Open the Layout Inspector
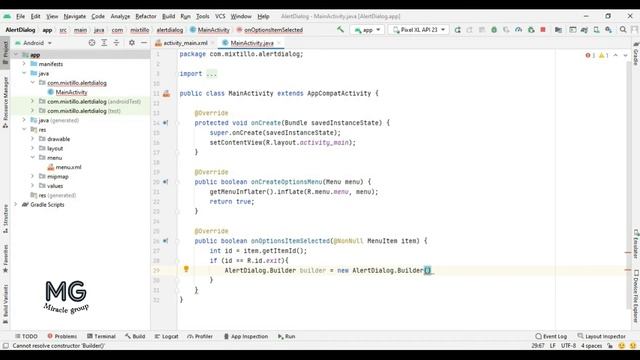This screenshot has width=640, height=360. pos(602,336)
